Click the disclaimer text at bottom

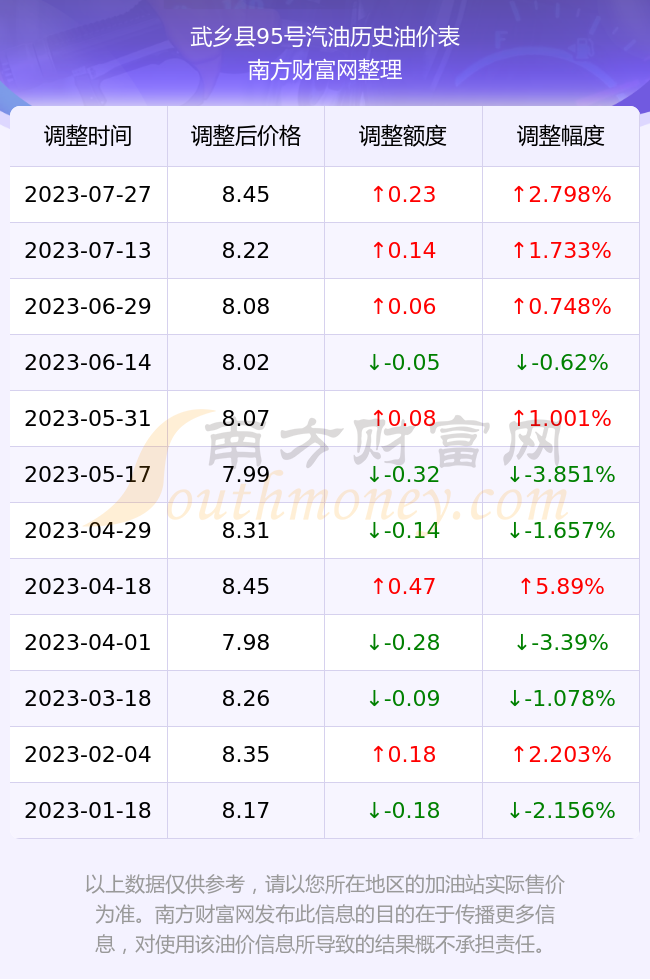325,914
